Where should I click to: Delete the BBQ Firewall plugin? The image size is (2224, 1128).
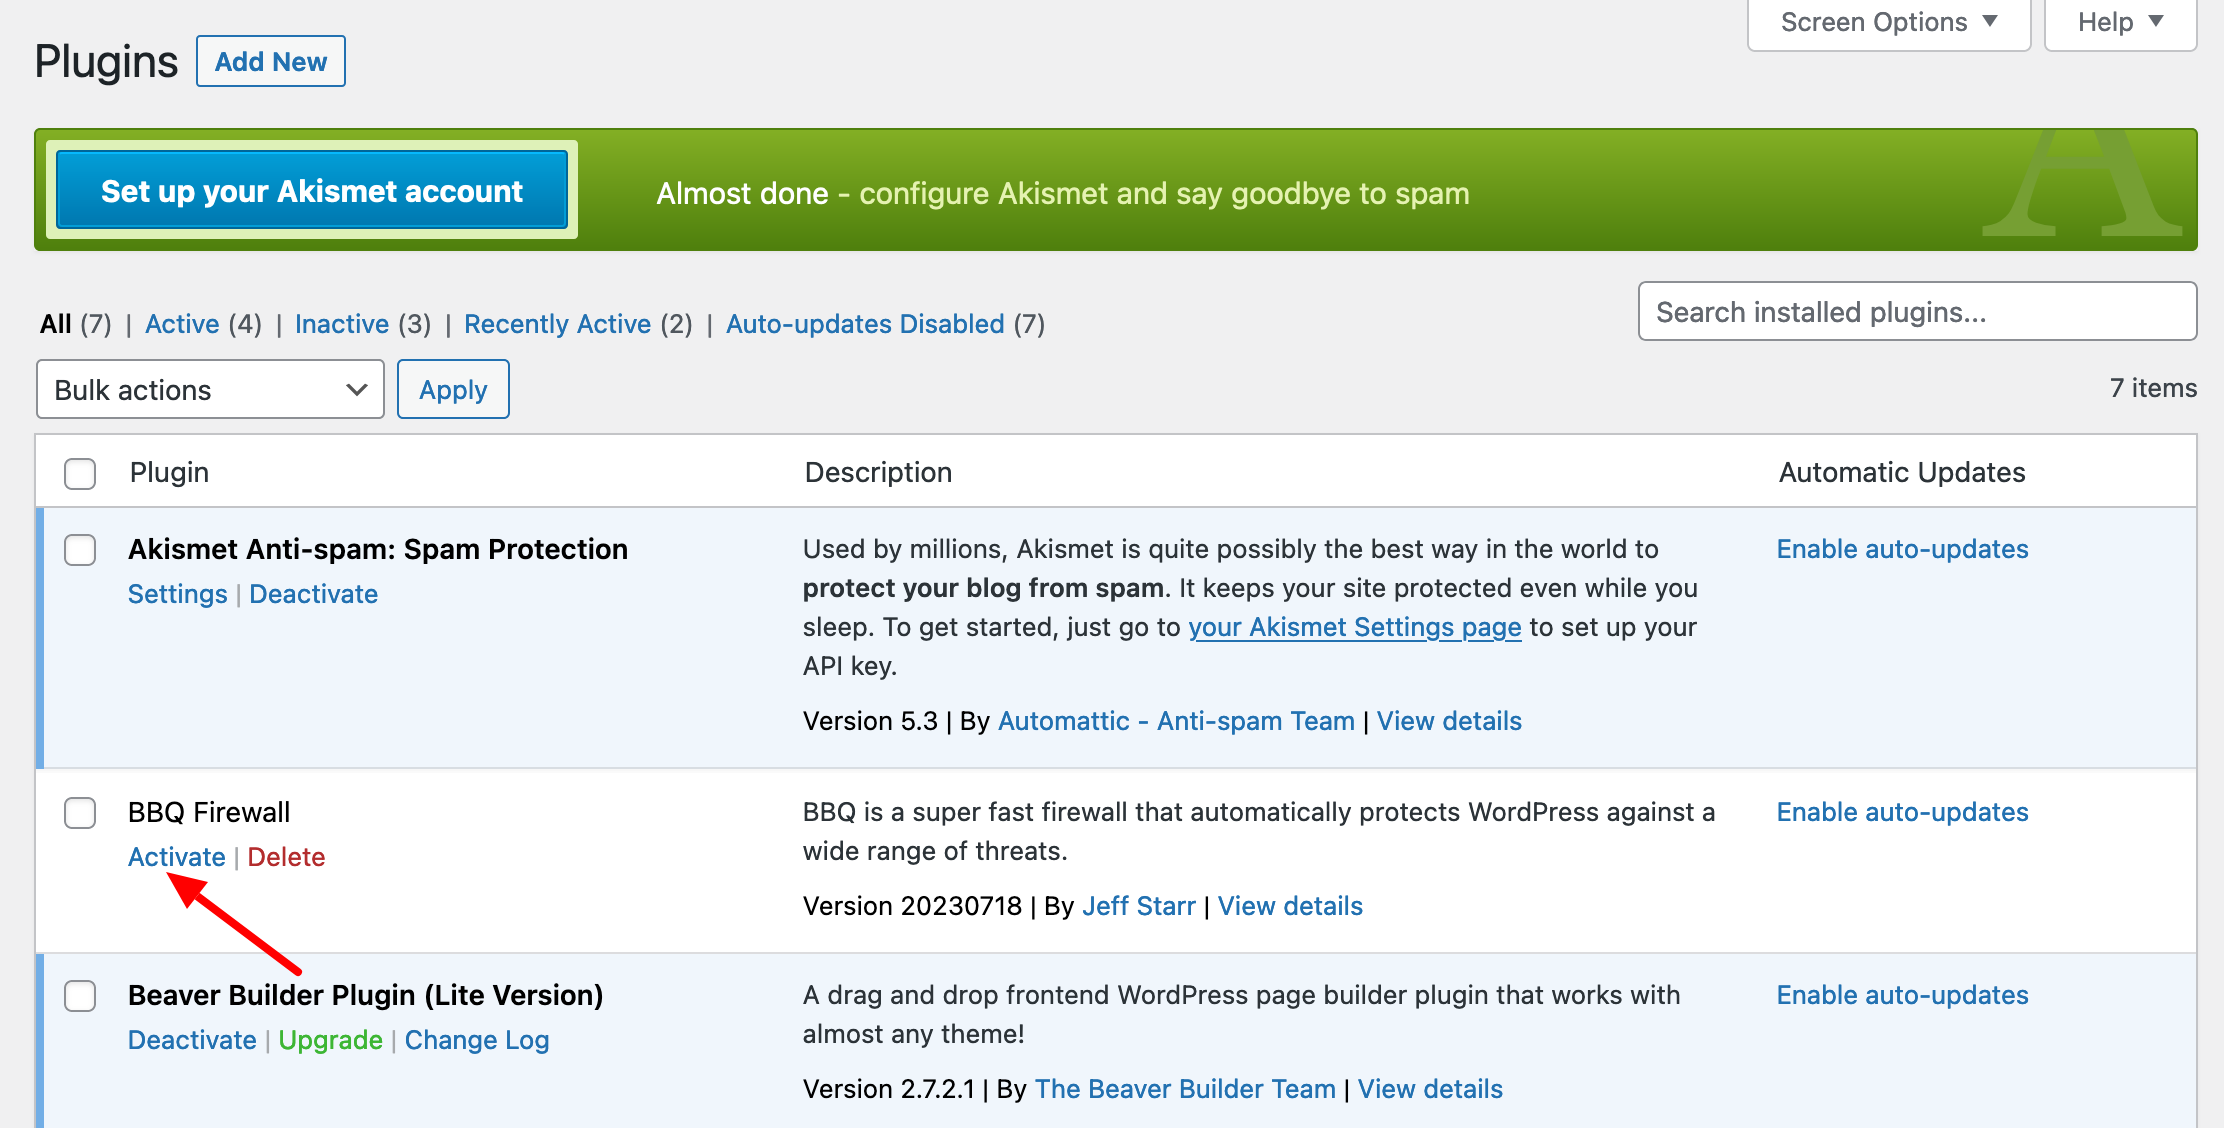(286, 857)
